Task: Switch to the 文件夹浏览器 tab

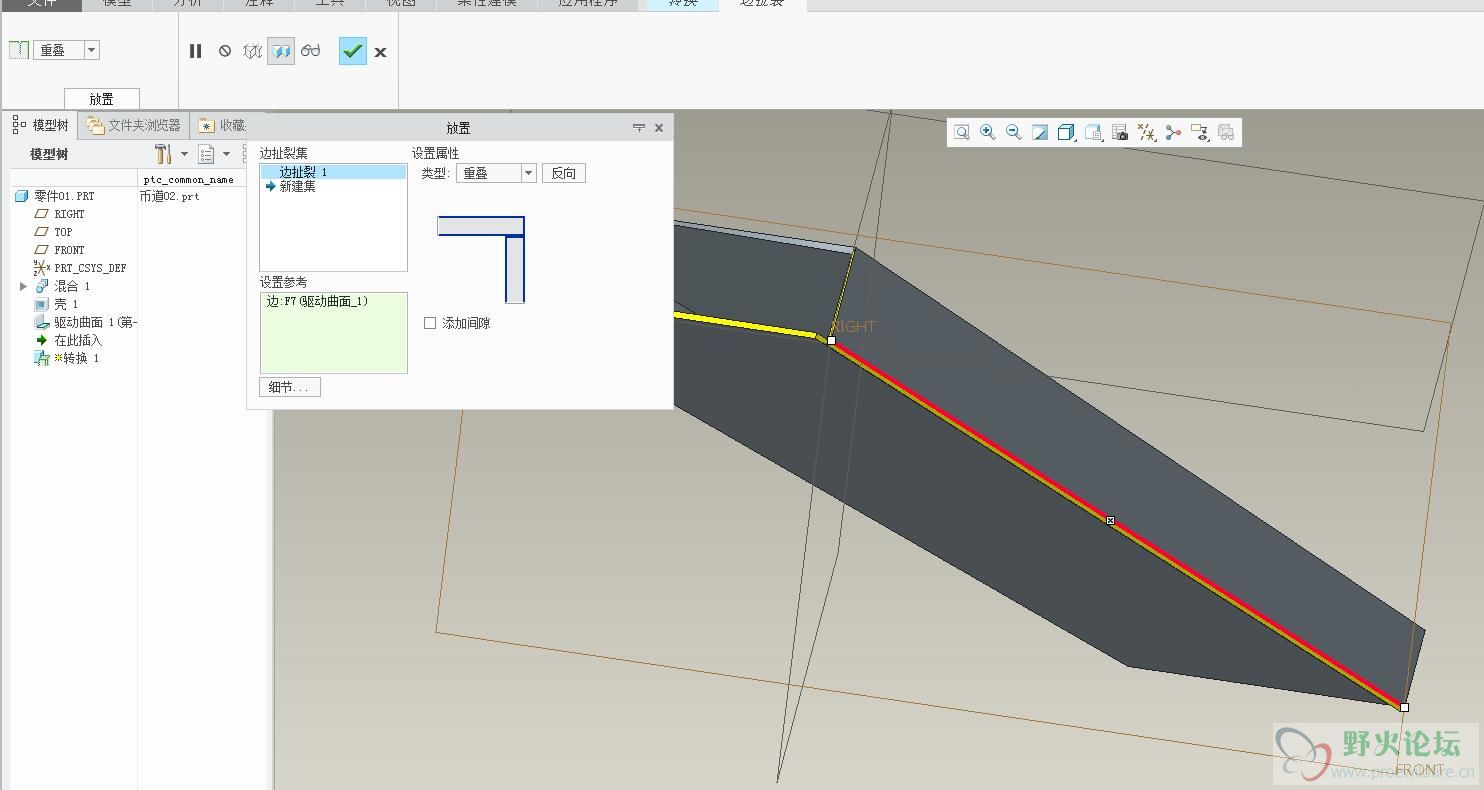Action: (134, 125)
